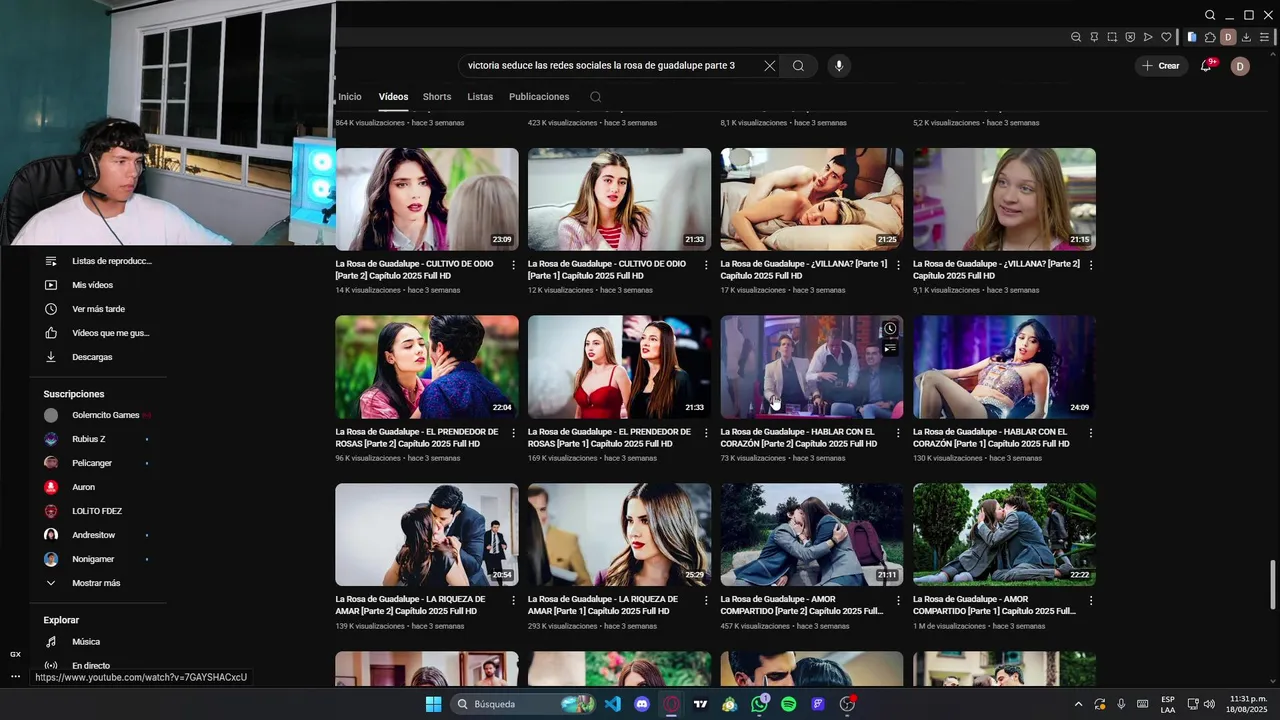Select the Vídeos channel tab

[393, 97]
